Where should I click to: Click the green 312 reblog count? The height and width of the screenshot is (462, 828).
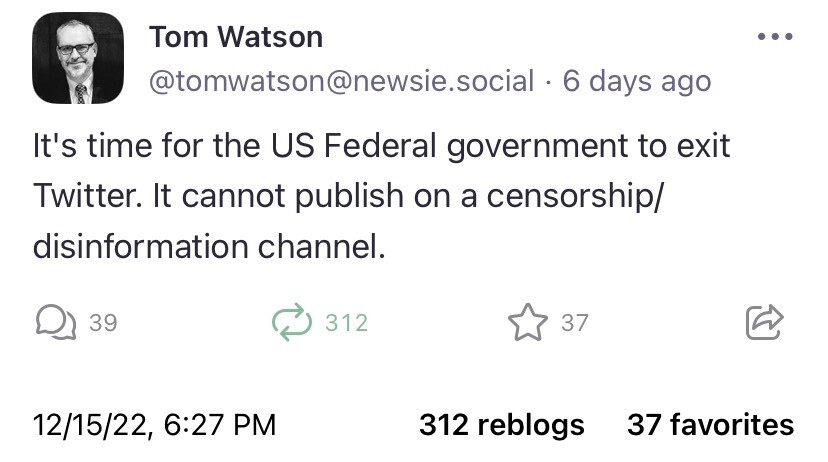tap(346, 323)
